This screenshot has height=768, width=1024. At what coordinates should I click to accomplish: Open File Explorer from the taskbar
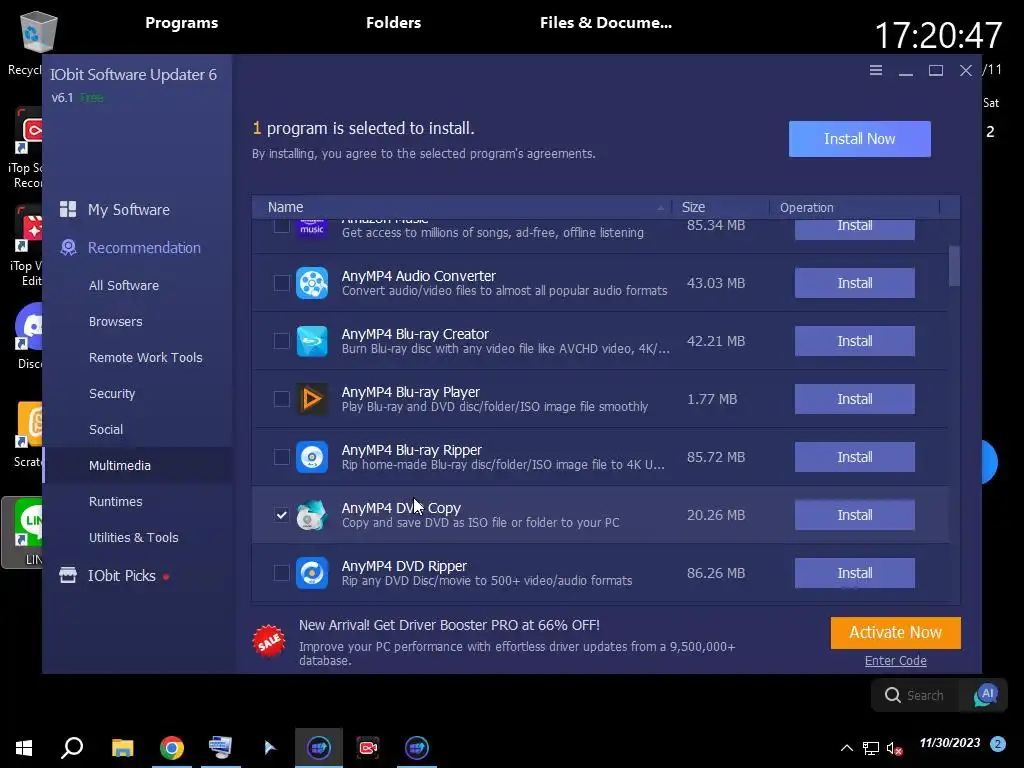[122, 748]
